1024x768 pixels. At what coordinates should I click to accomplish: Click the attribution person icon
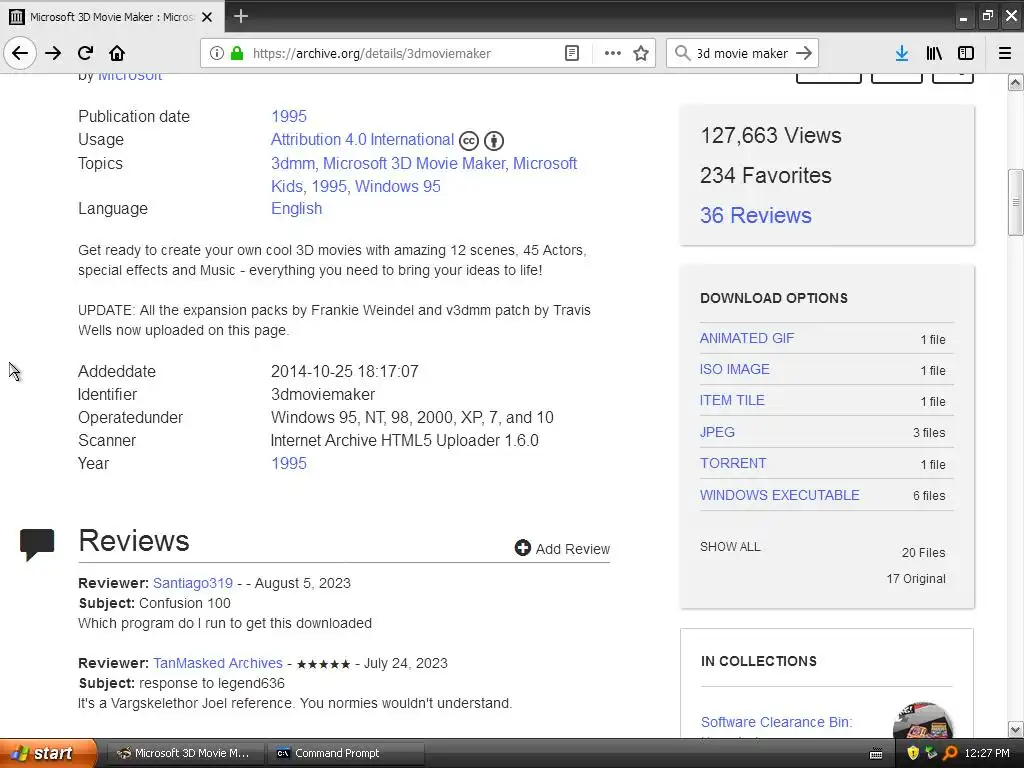[494, 140]
